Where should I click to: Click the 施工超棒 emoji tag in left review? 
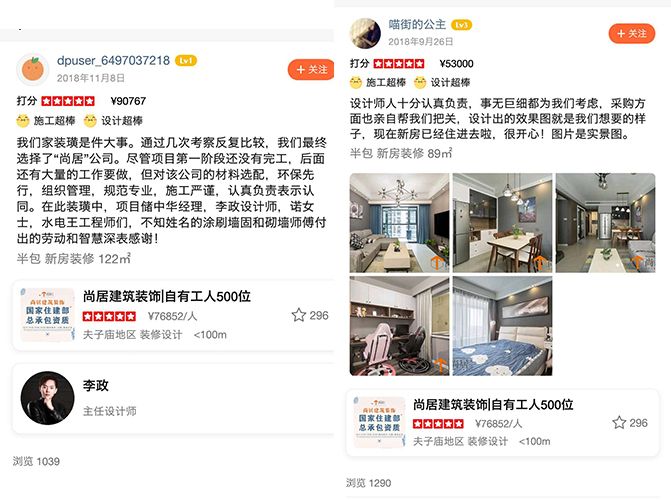tap(46, 121)
